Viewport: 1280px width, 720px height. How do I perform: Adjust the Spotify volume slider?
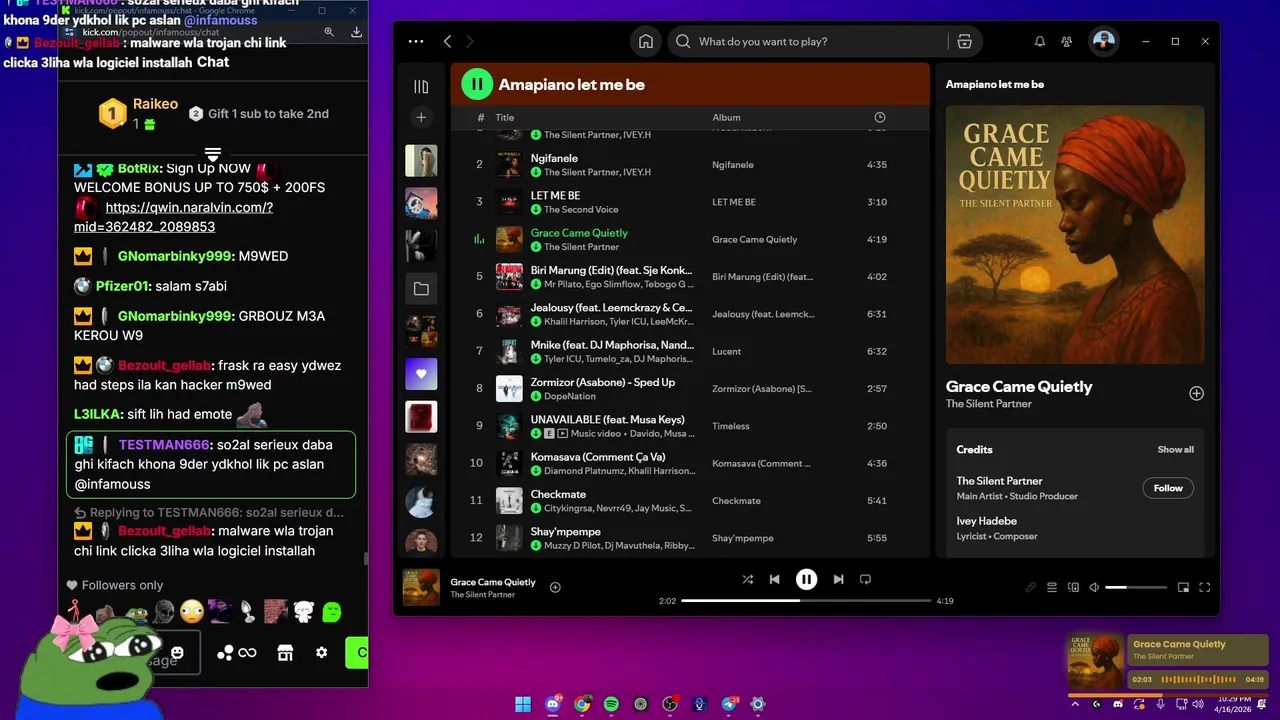tap(1136, 587)
